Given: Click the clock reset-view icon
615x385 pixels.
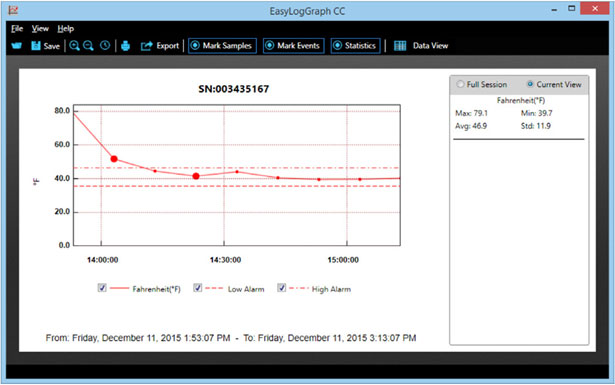Looking at the screenshot, I should [x=105, y=45].
